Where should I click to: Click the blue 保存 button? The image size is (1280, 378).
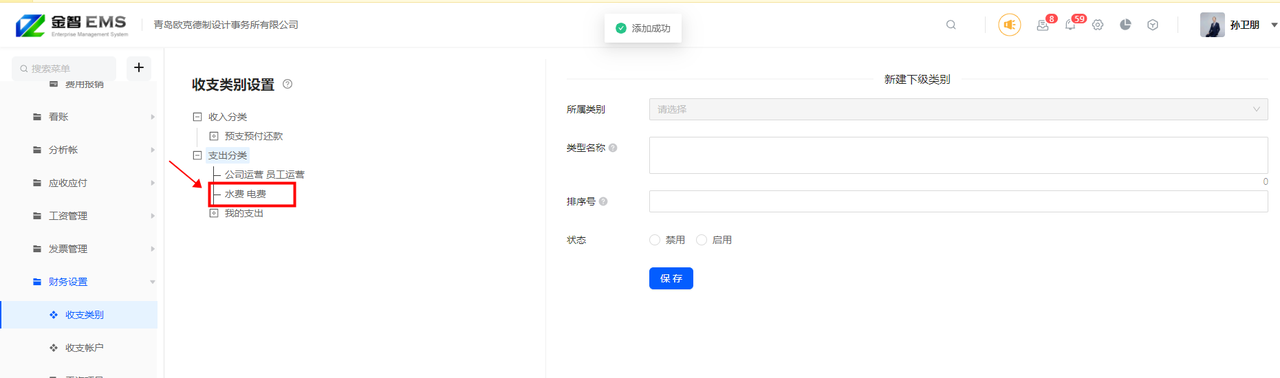671,279
